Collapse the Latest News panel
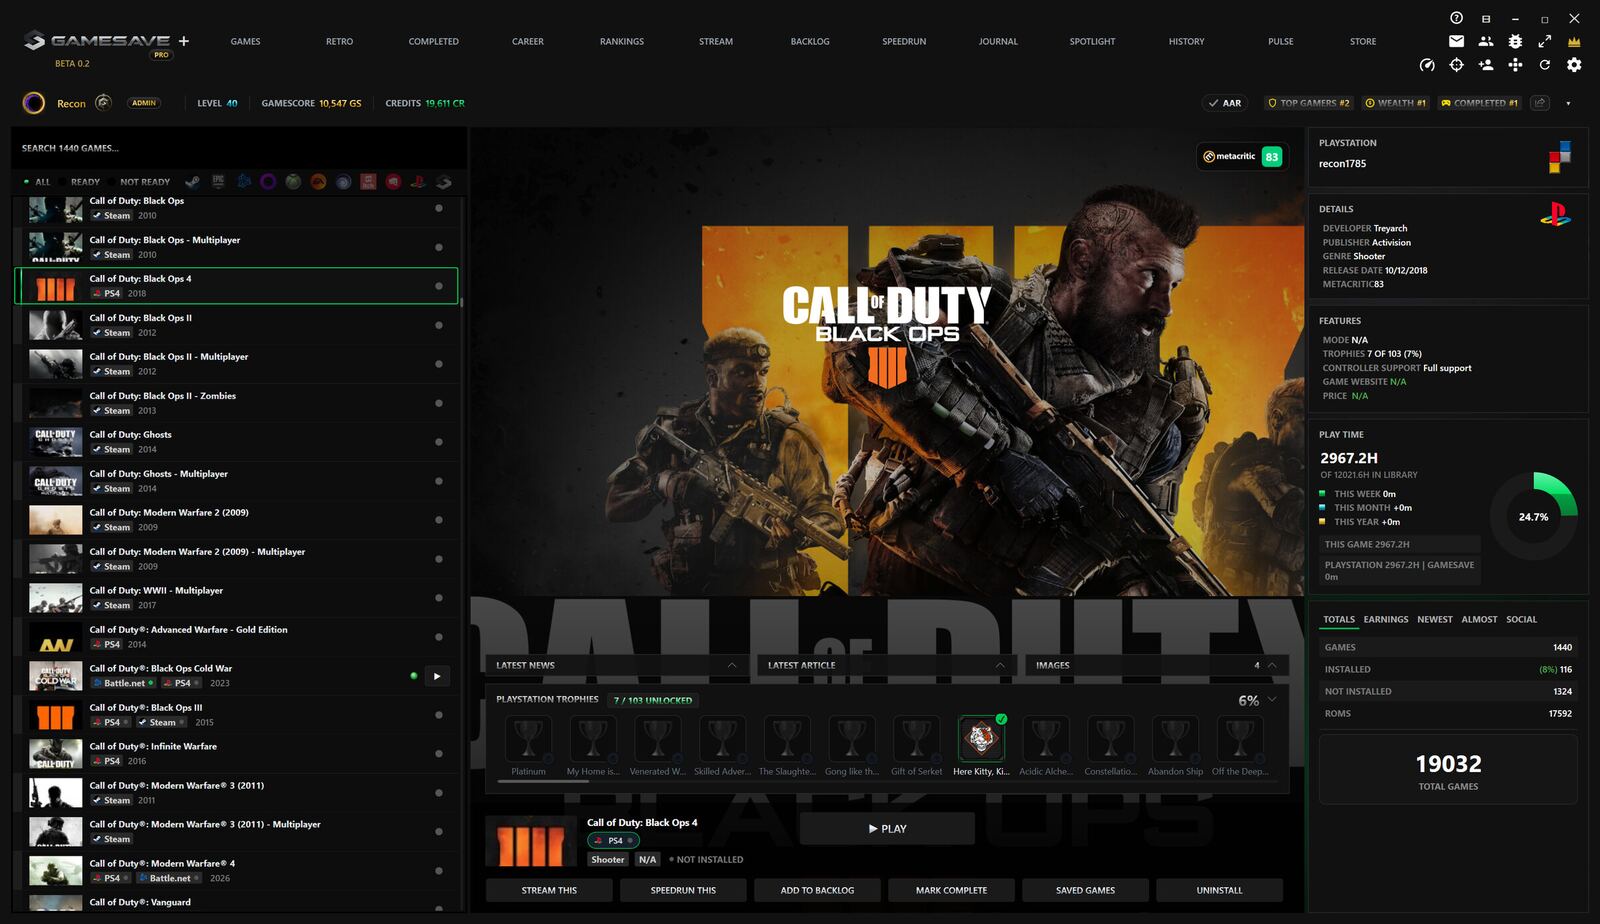1600x924 pixels. tap(732, 665)
